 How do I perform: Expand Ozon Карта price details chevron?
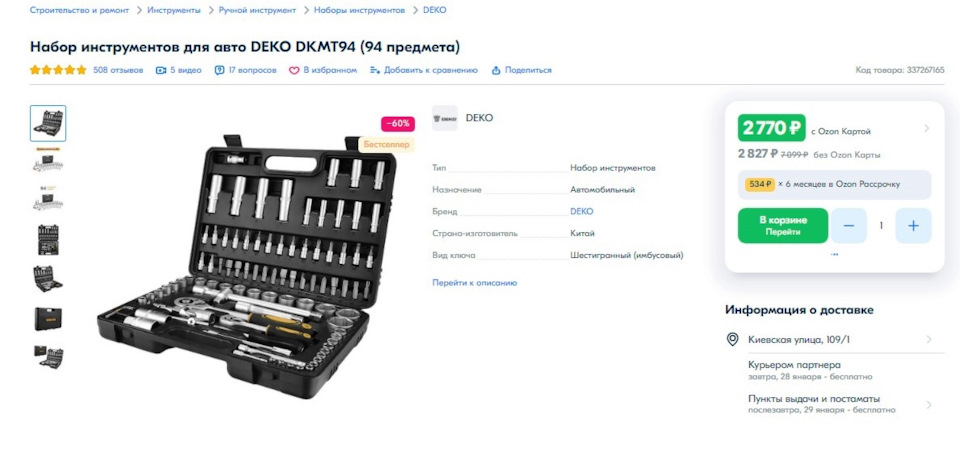926,129
